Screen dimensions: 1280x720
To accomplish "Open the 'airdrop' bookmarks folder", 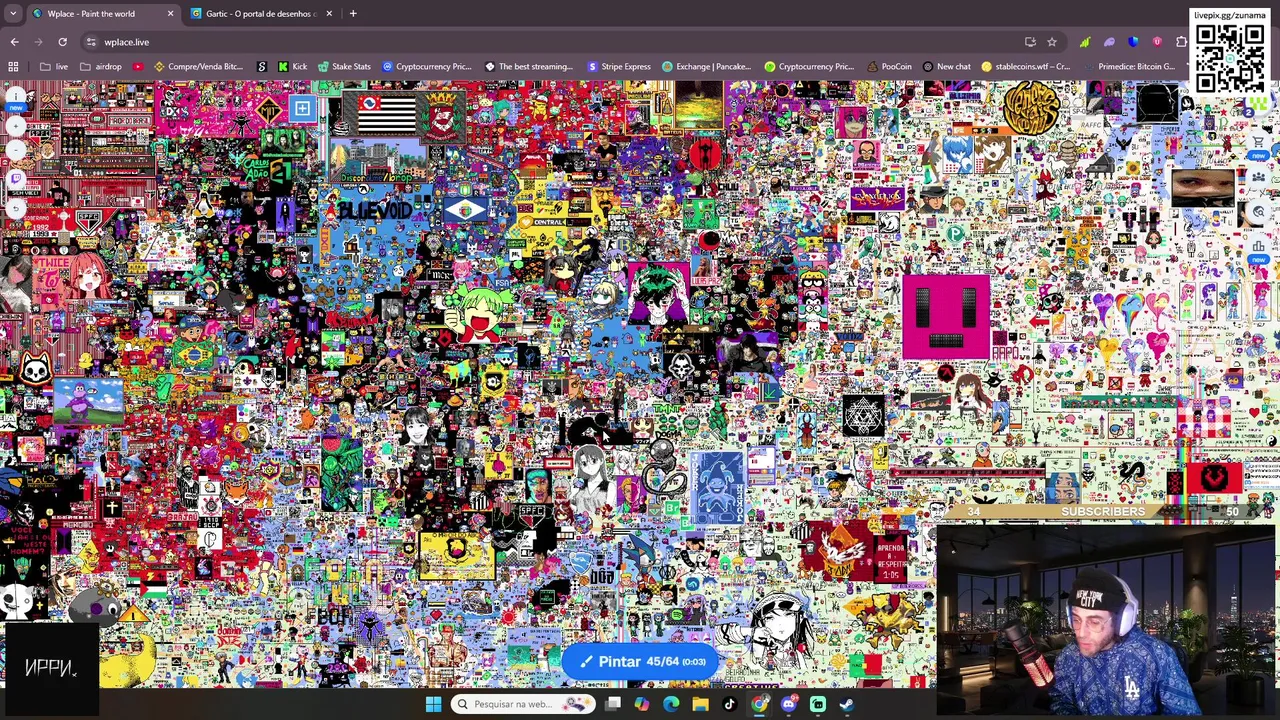I will coord(101,67).
